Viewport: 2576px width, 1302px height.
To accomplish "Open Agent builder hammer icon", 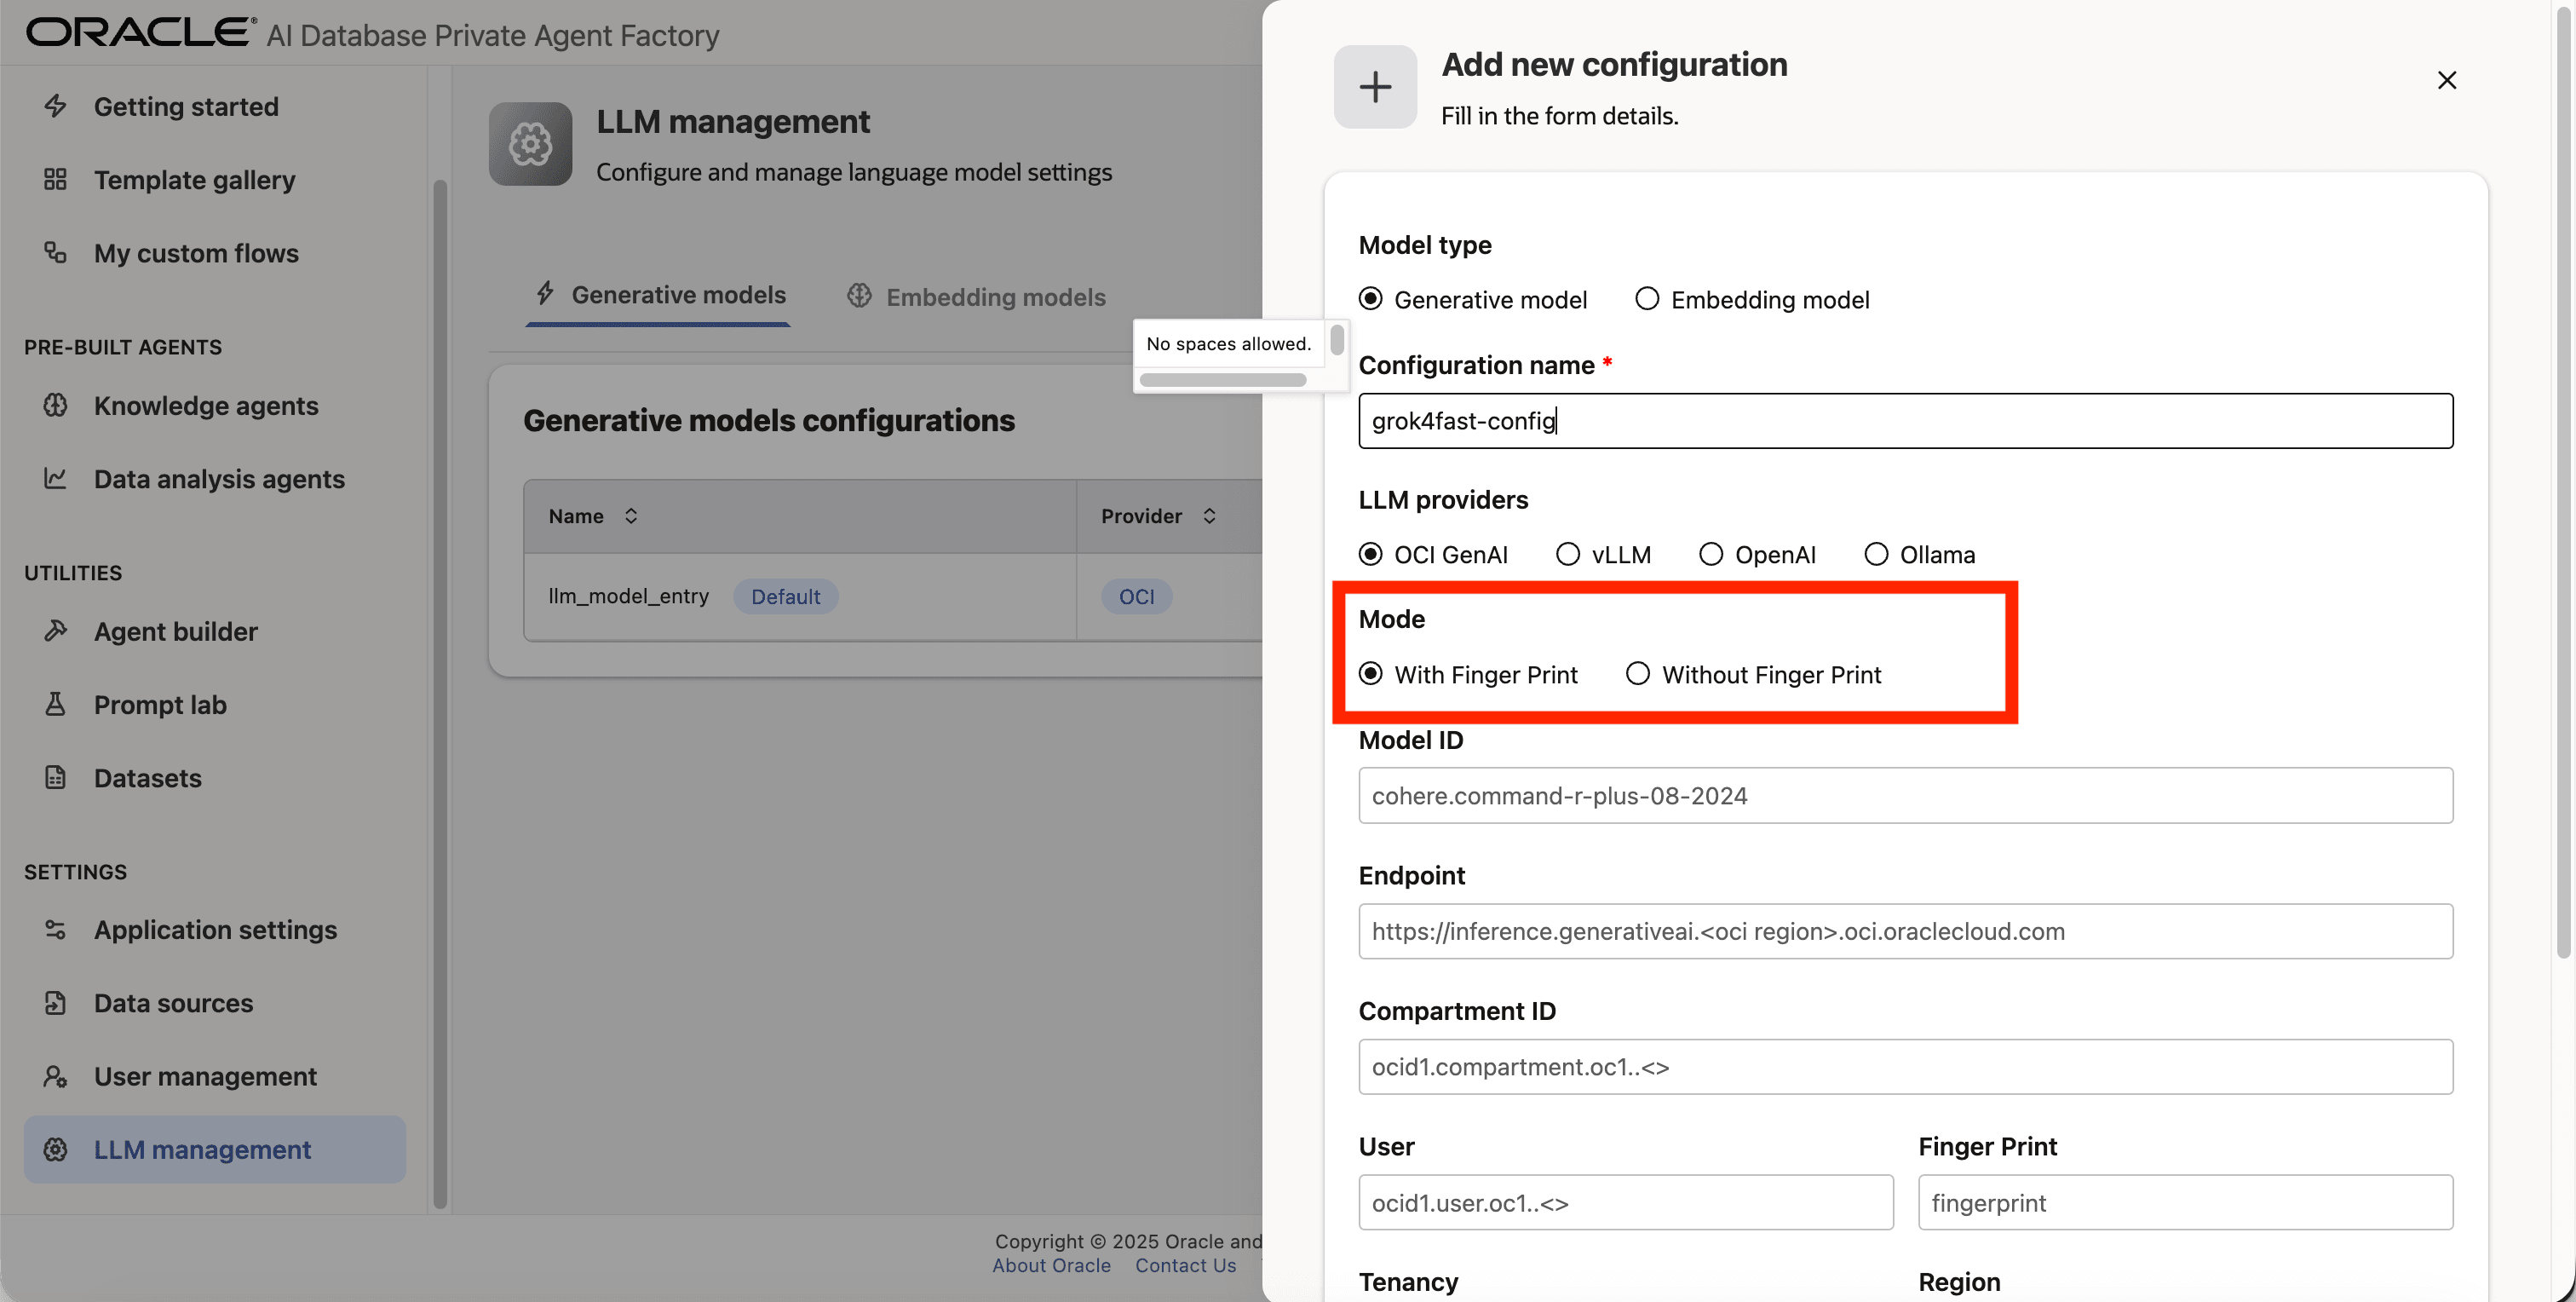I will pyautogui.click(x=55, y=631).
